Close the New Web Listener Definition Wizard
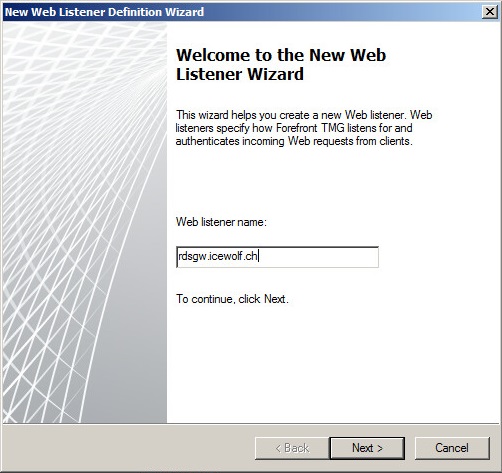This screenshot has height=473, width=502. coord(490,12)
